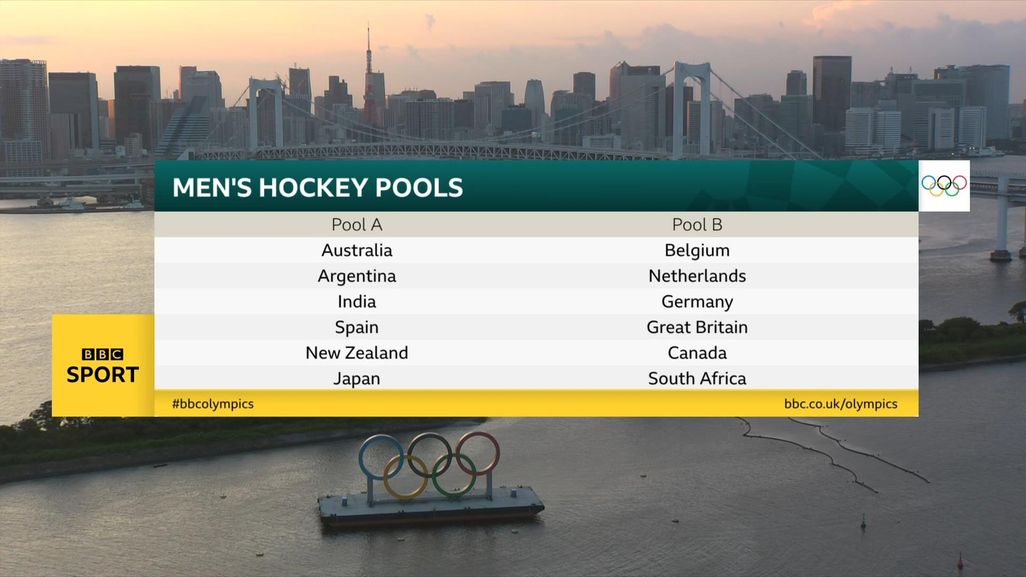The height and width of the screenshot is (577, 1026).
Task: Click the #bbcolympics hashtag
Action: pyautogui.click(x=213, y=404)
